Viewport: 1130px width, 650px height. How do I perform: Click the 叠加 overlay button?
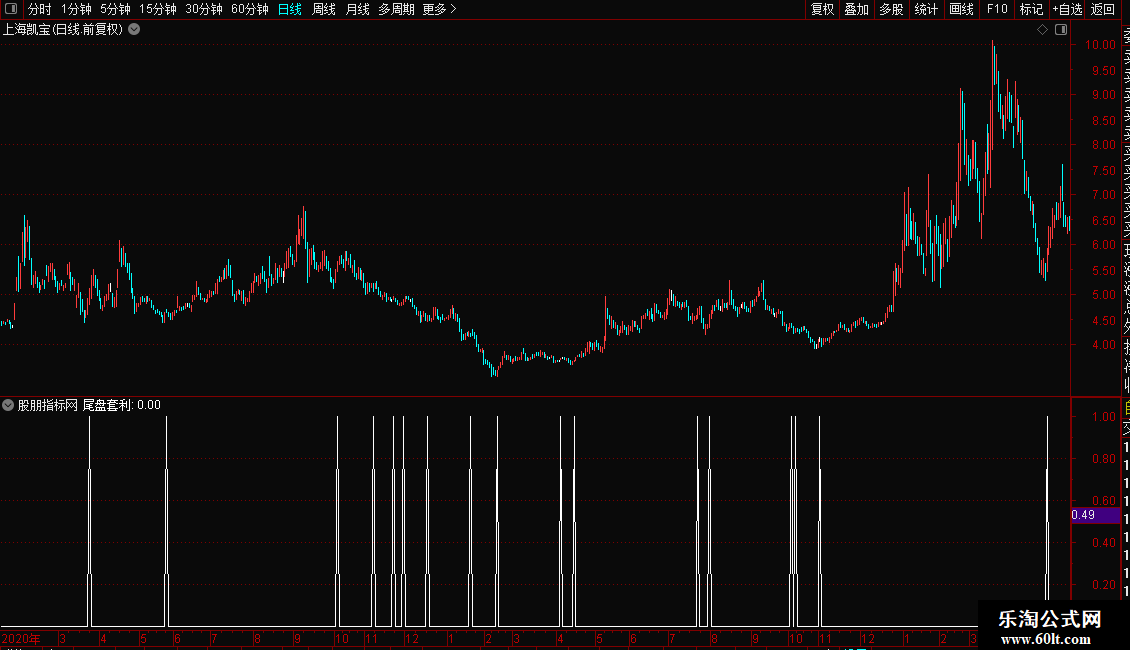[x=857, y=9]
